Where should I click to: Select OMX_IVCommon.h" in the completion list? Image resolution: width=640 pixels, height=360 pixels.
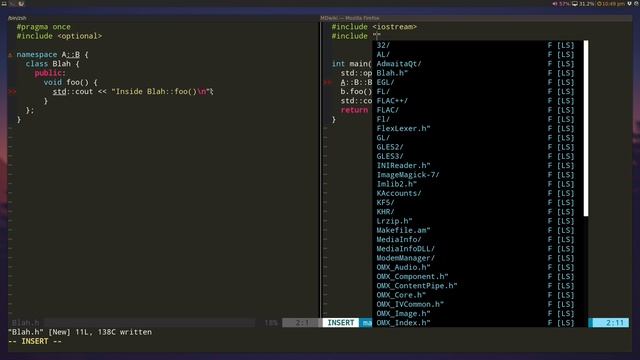pos(478,304)
